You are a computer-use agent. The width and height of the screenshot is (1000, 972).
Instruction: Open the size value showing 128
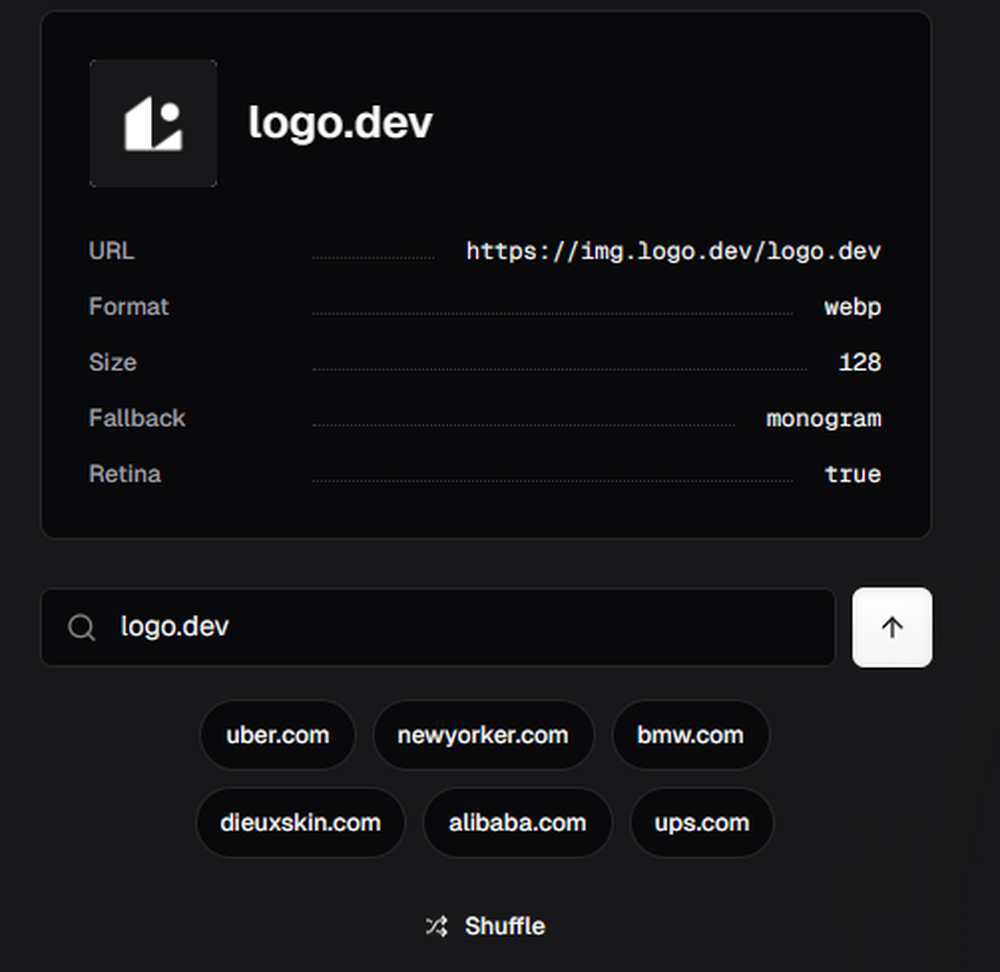860,362
